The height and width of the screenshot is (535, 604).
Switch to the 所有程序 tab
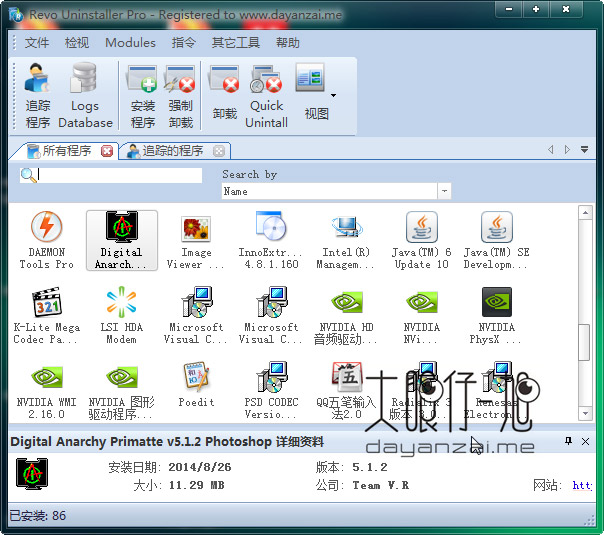point(65,151)
